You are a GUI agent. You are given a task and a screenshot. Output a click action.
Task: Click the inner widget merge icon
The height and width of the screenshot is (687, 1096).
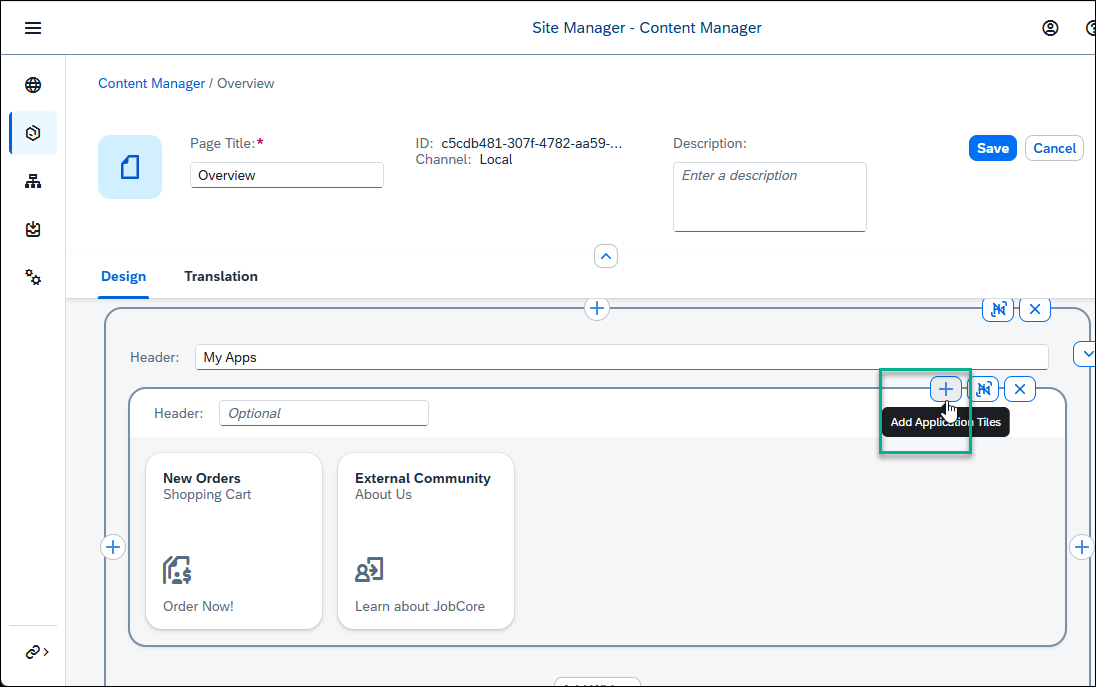pos(983,389)
